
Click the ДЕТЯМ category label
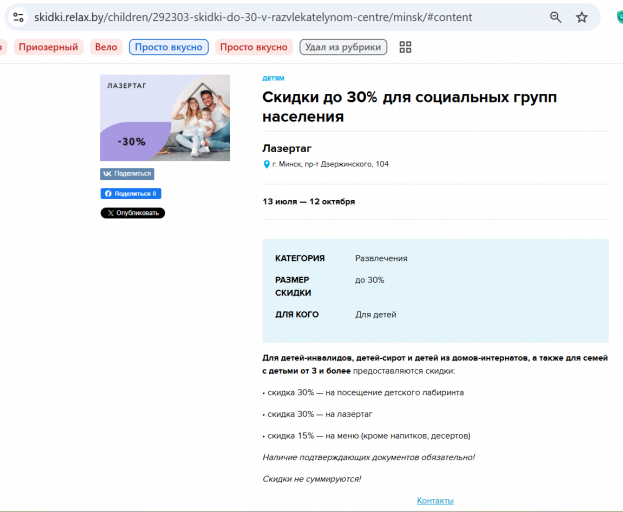point(273,78)
